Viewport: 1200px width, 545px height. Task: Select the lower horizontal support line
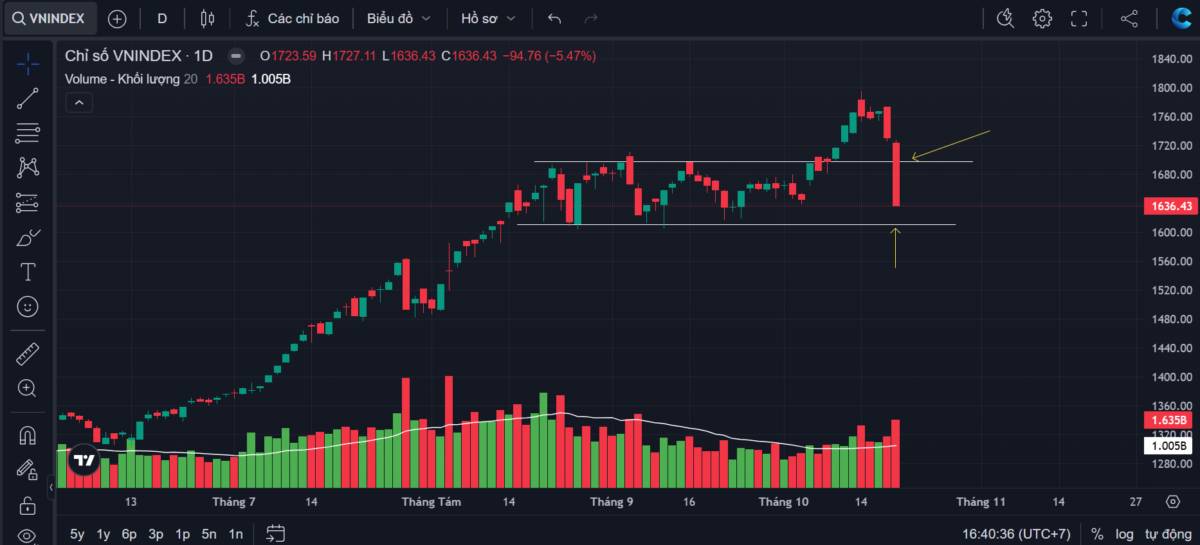tap(736, 224)
